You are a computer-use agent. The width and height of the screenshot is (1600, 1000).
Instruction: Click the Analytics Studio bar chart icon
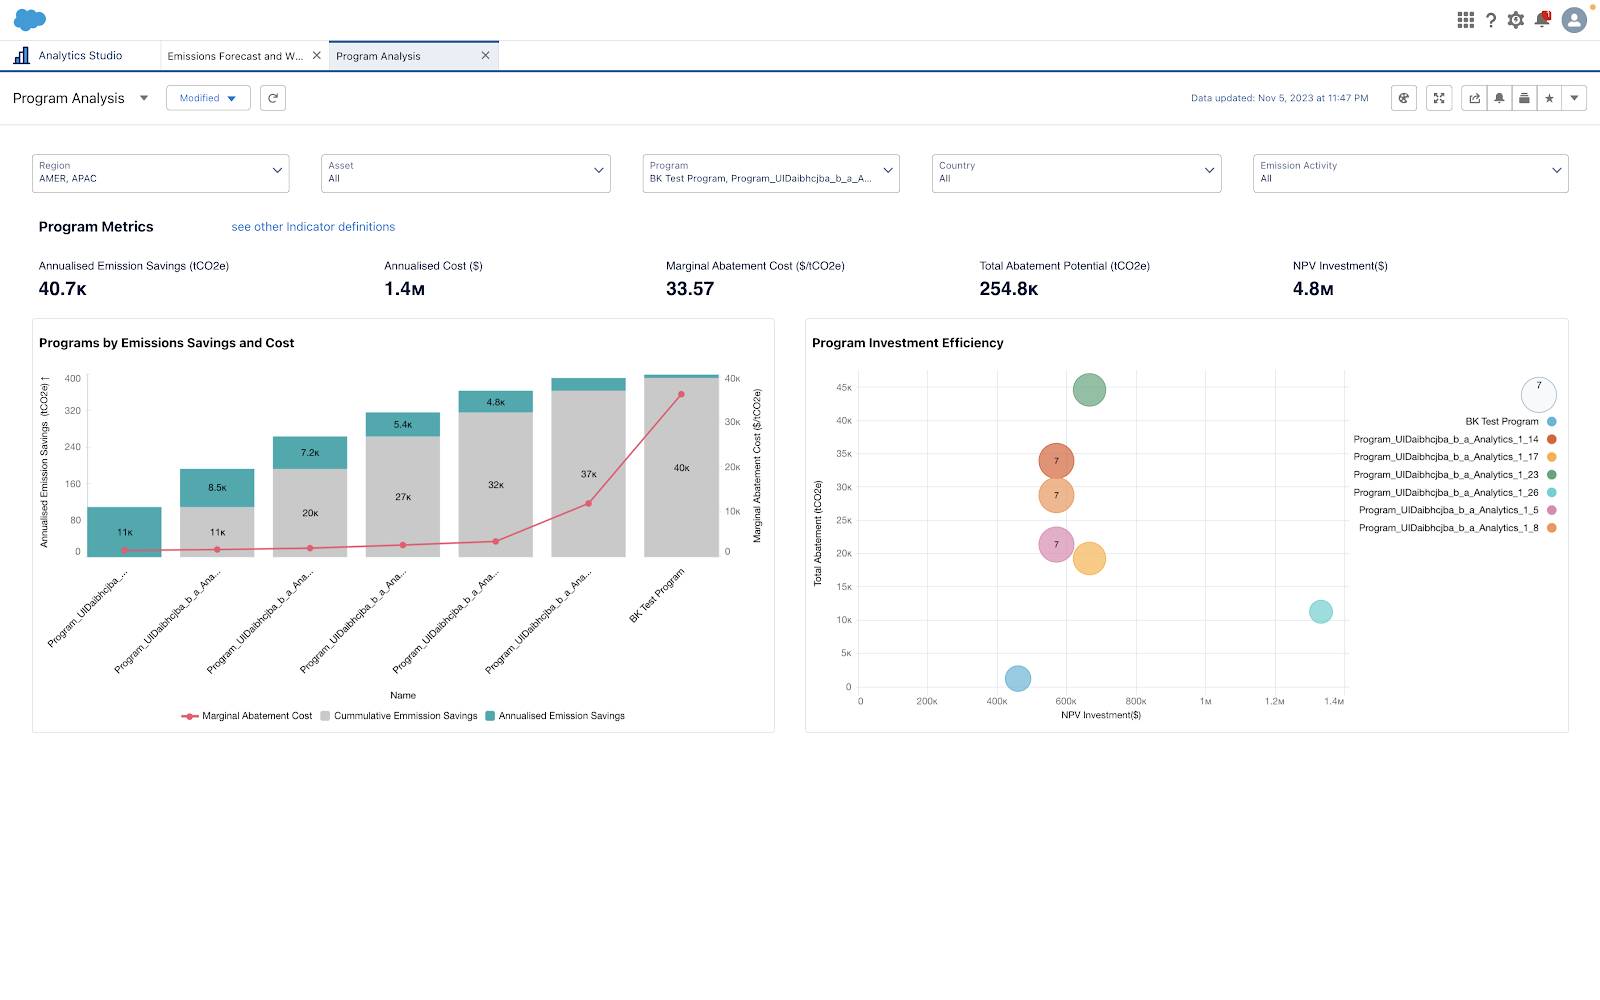[21, 55]
